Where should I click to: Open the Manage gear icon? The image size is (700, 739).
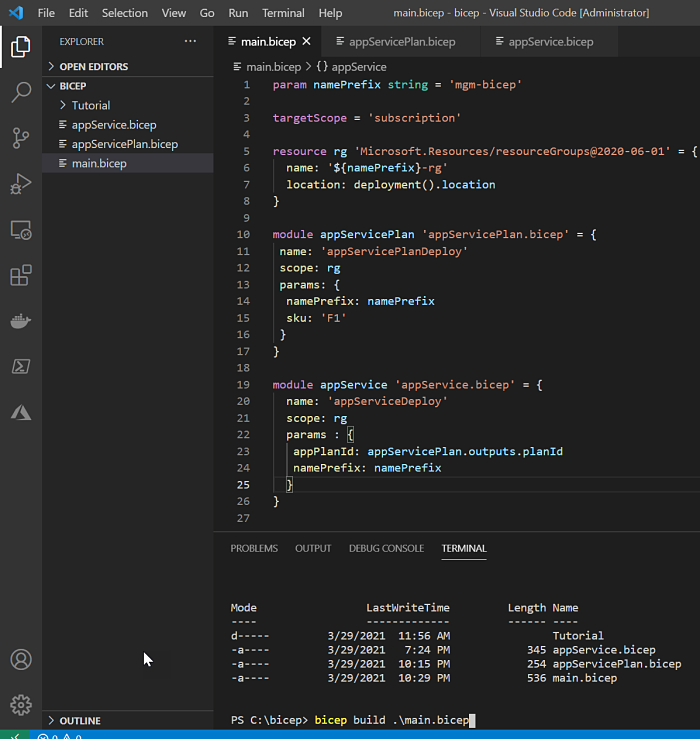(21, 705)
